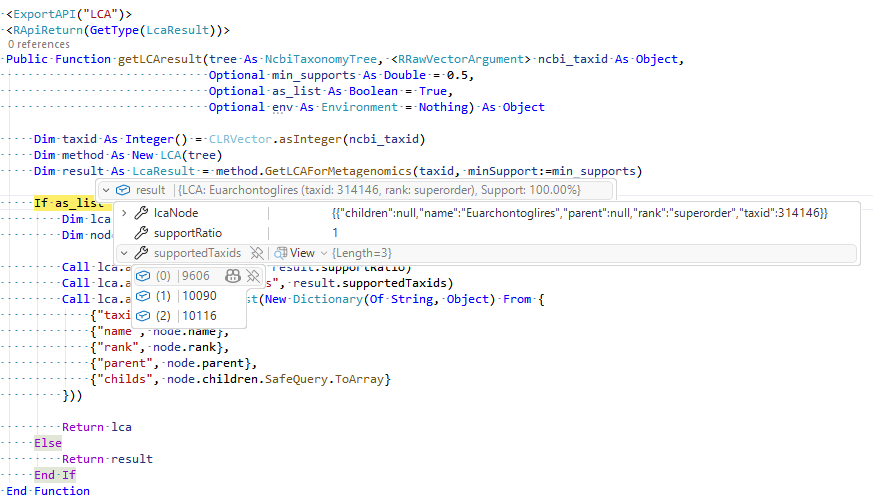Click the cube icon of result variable
The height and width of the screenshot is (502, 873).
(122, 190)
